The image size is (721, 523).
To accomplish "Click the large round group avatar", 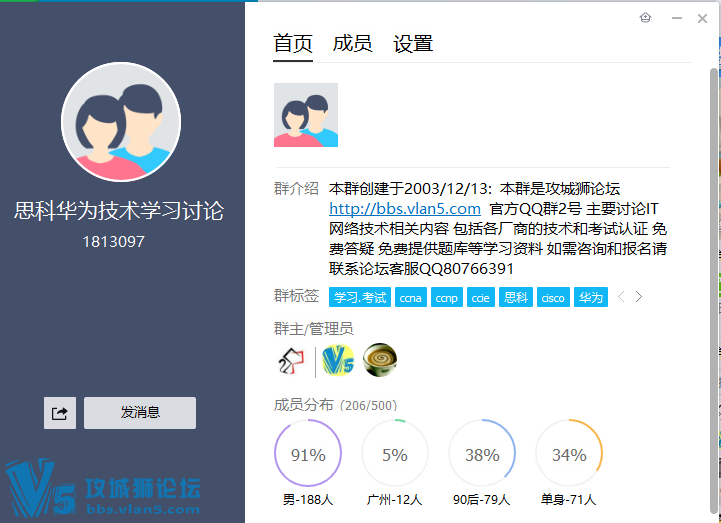I will click(121, 122).
